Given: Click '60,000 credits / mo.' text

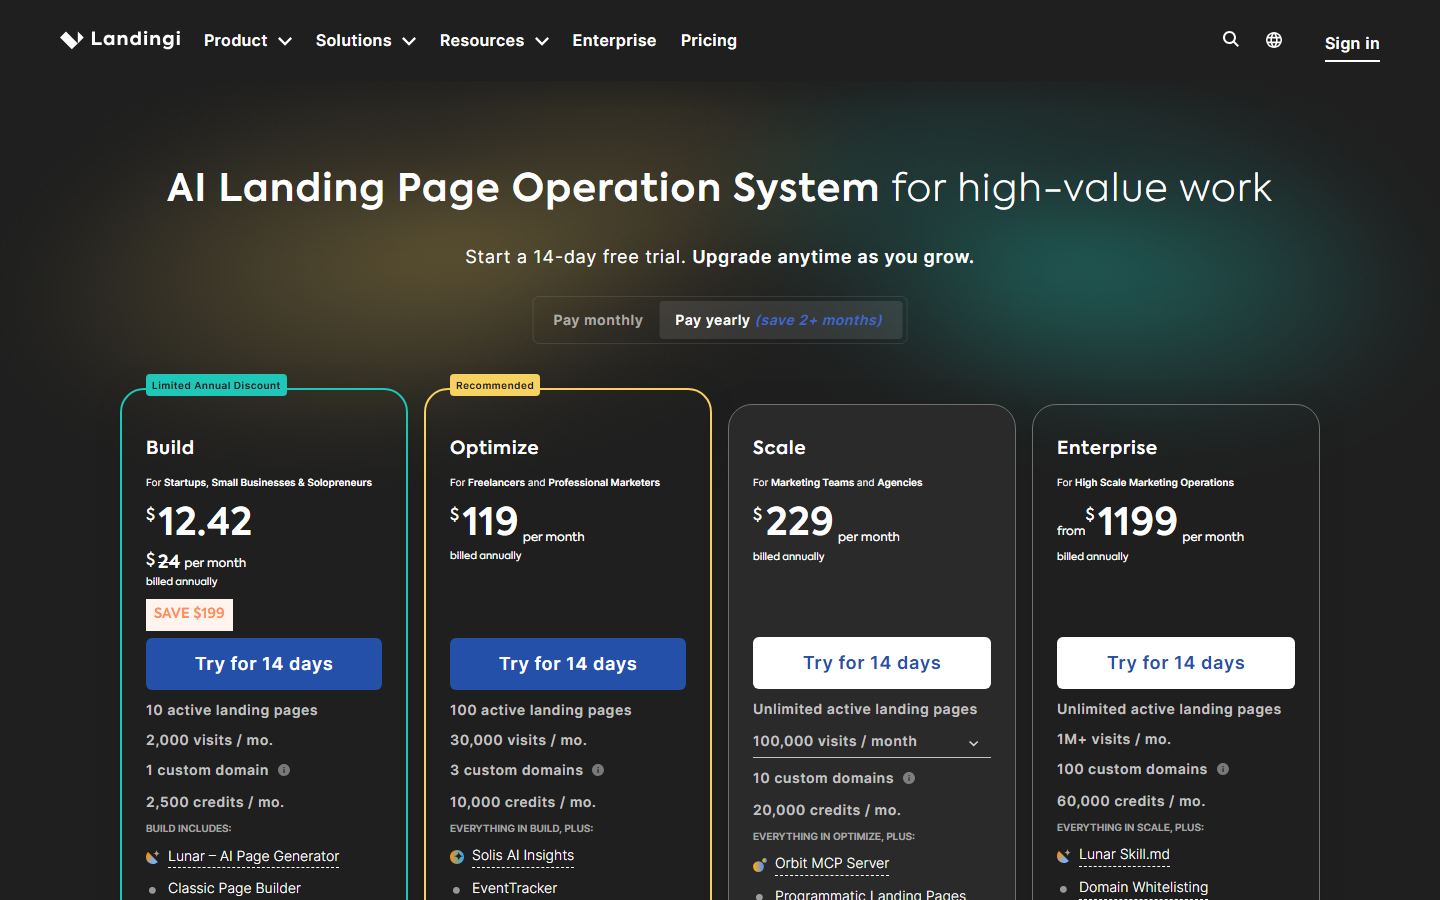Looking at the screenshot, I should (1131, 801).
